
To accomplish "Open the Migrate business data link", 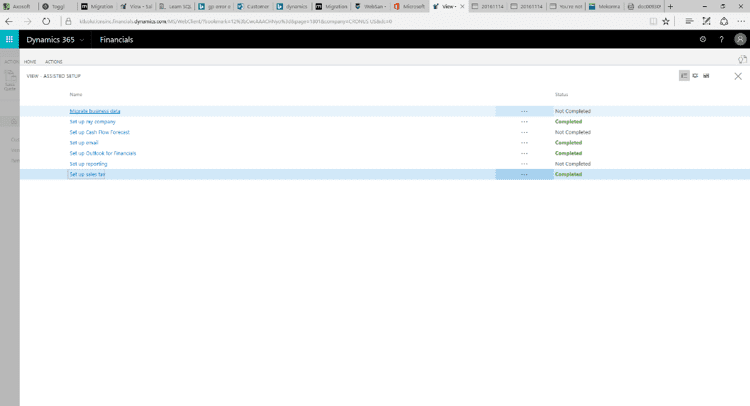I will (94, 111).
